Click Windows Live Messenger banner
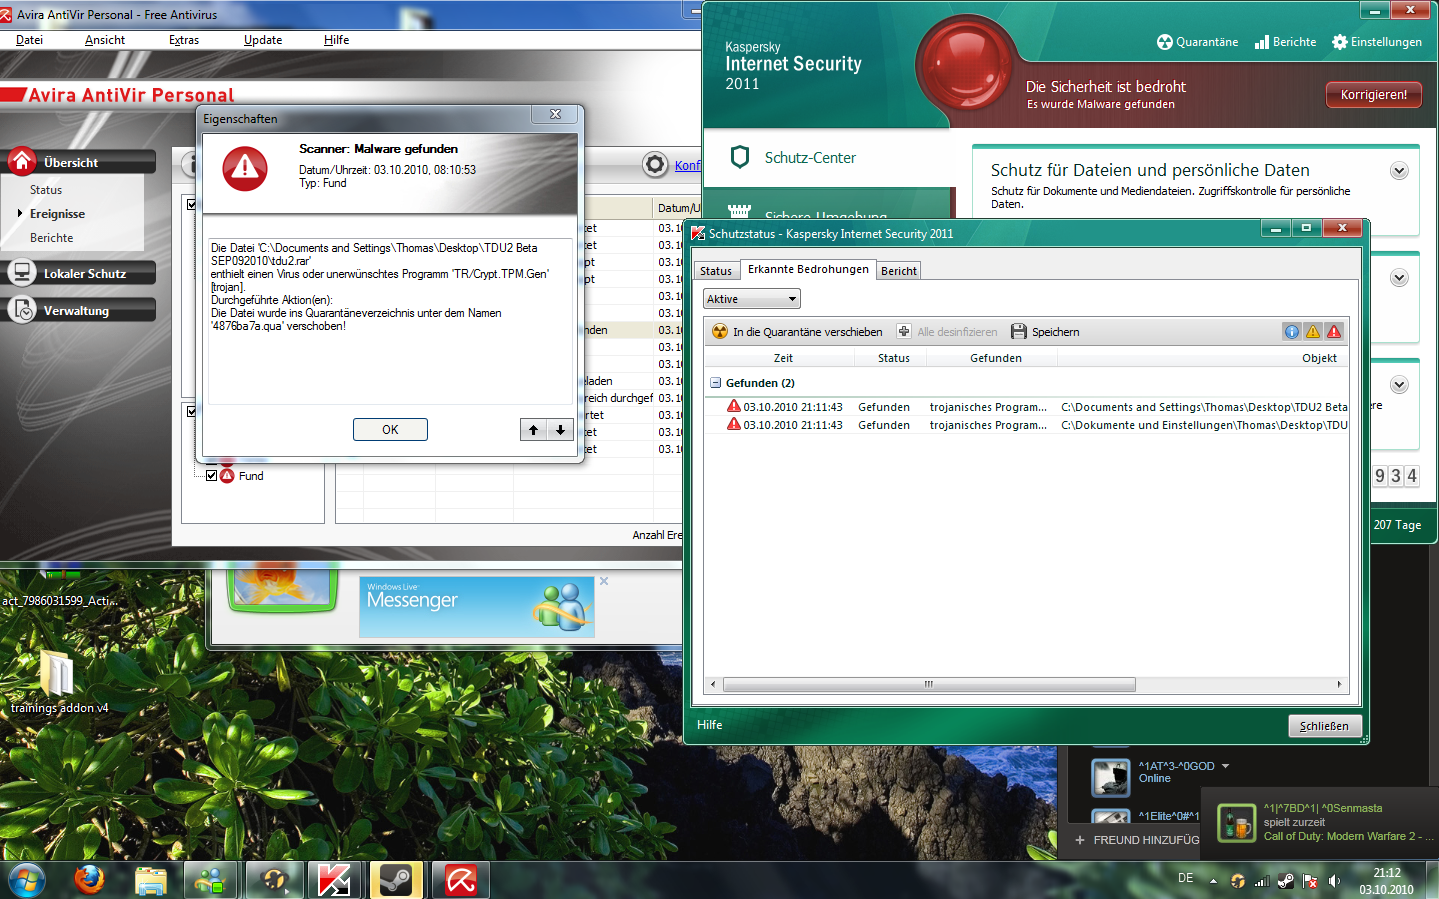This screenshot has width=1439, height=899. pos(477,607)
